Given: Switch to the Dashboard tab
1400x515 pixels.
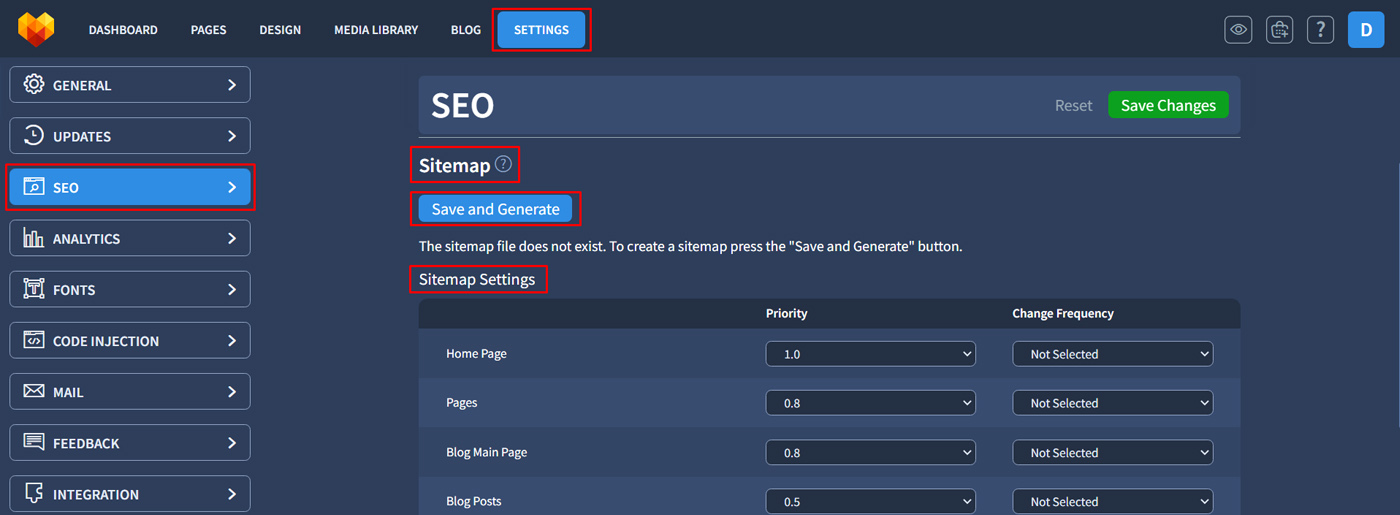Looking at the screenshot, I should [123, 30].
